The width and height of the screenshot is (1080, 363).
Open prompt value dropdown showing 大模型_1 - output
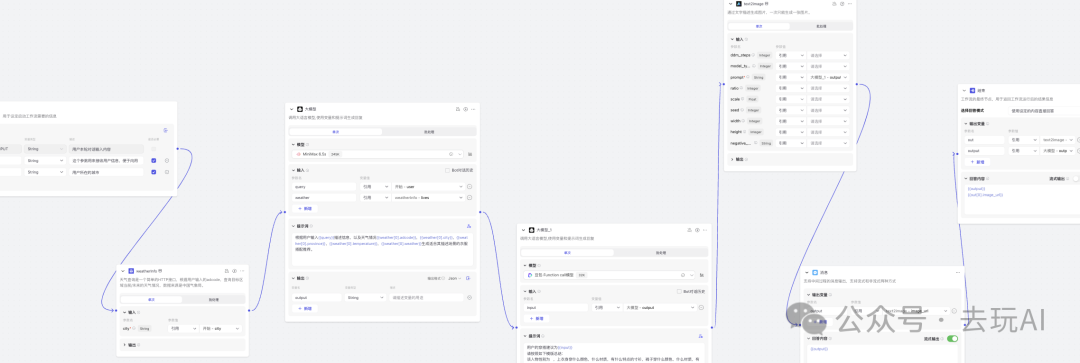point(829,77)
